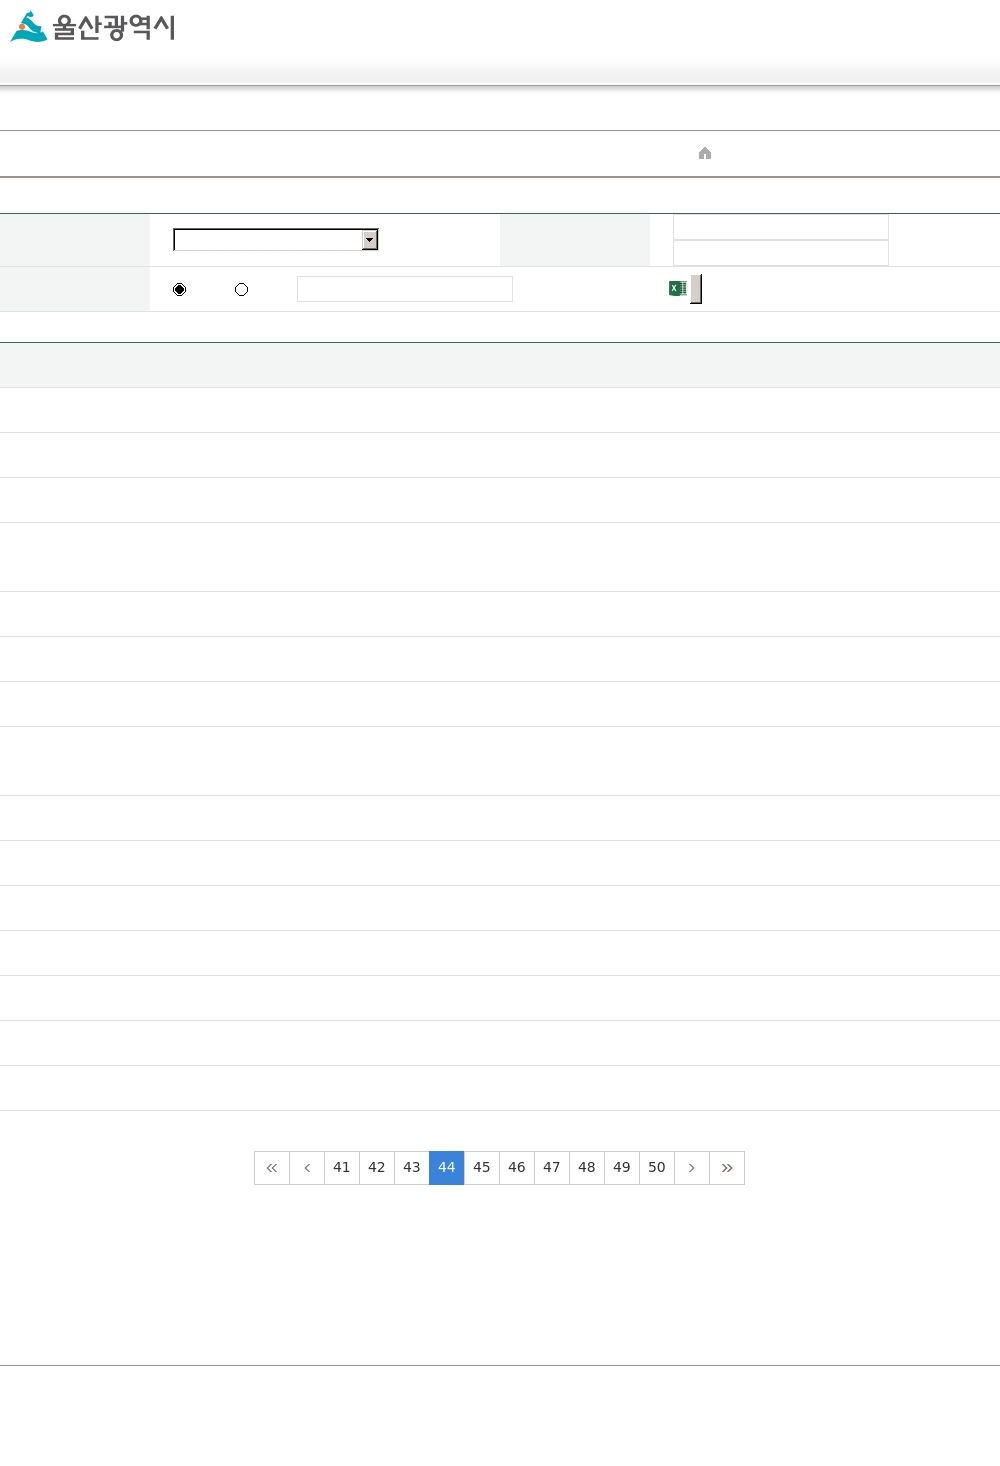The width and height of the screenshot is (1000, 1466).
Task: Go to the first page of results
Action: click(272, 1168)
